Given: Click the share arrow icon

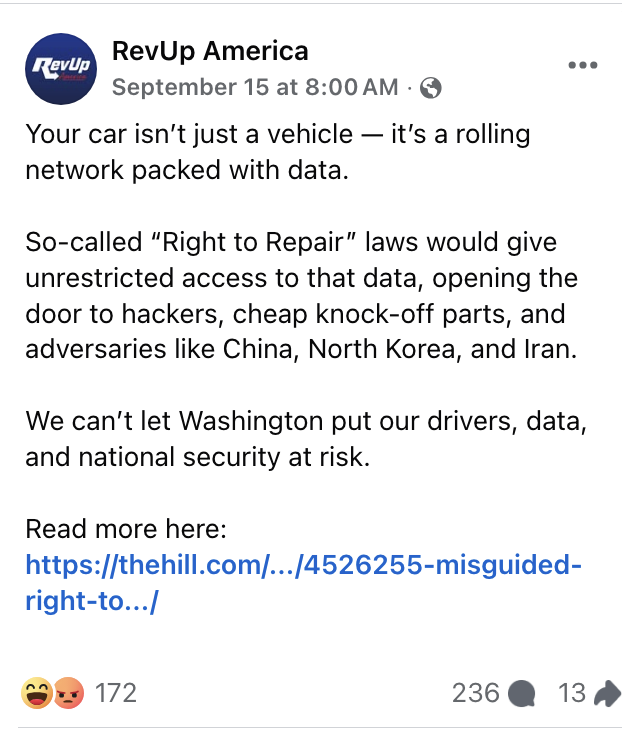Looking at the screenshot, I should click(606, 692).
